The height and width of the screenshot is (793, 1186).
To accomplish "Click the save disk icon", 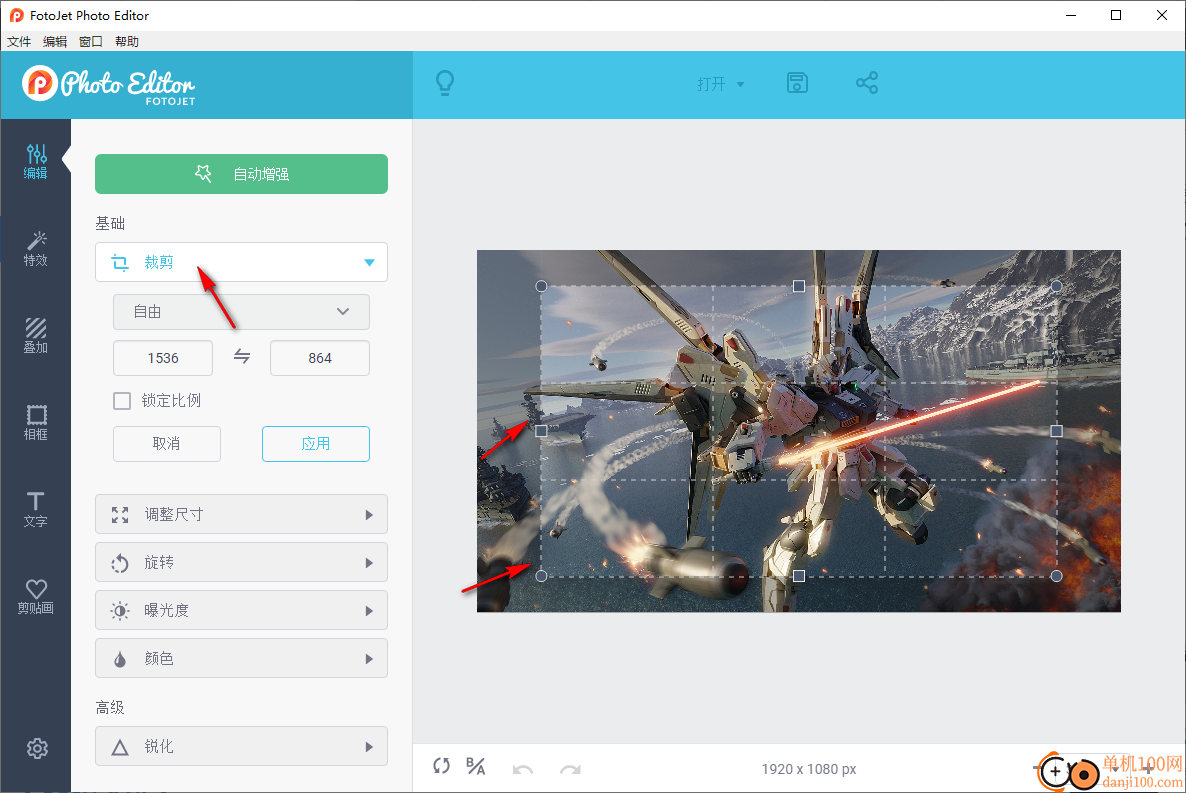I will click(x=797, y=82).
